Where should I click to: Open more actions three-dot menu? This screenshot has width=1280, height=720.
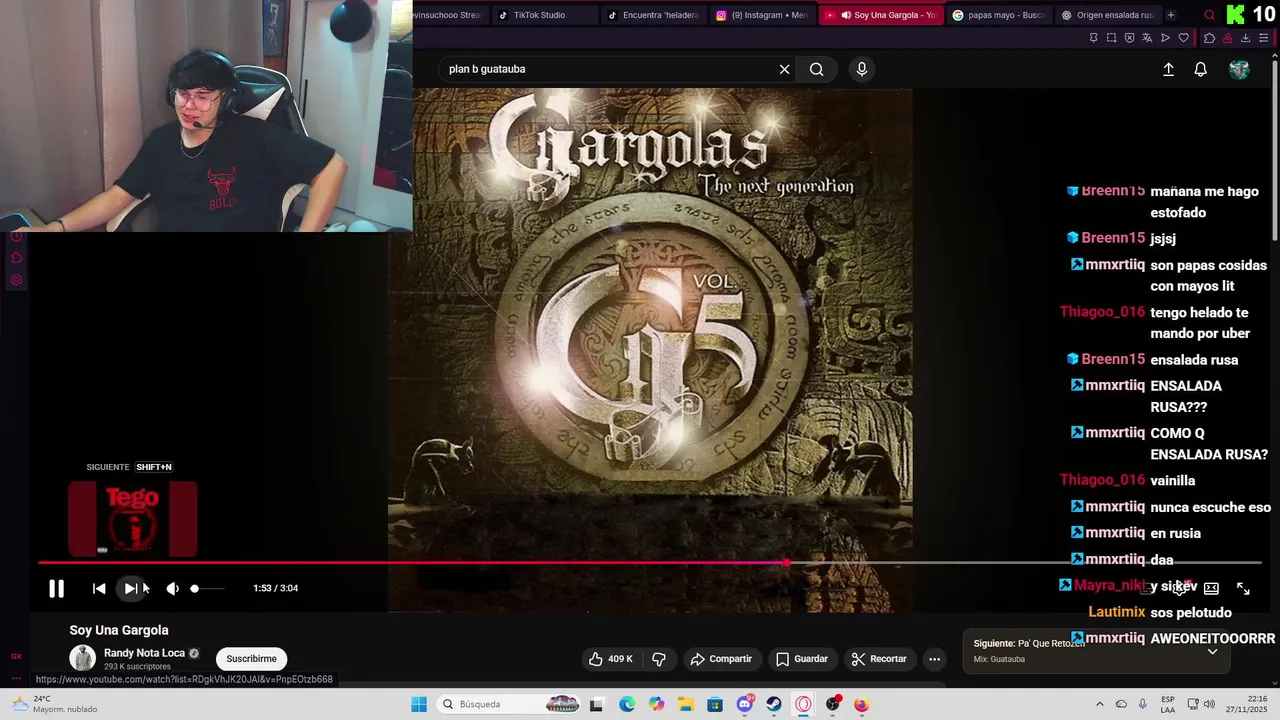934,659
